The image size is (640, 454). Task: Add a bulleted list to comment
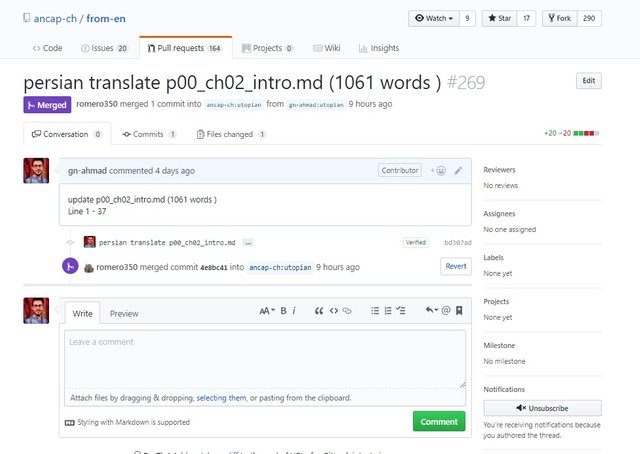(x=374, y=312)
